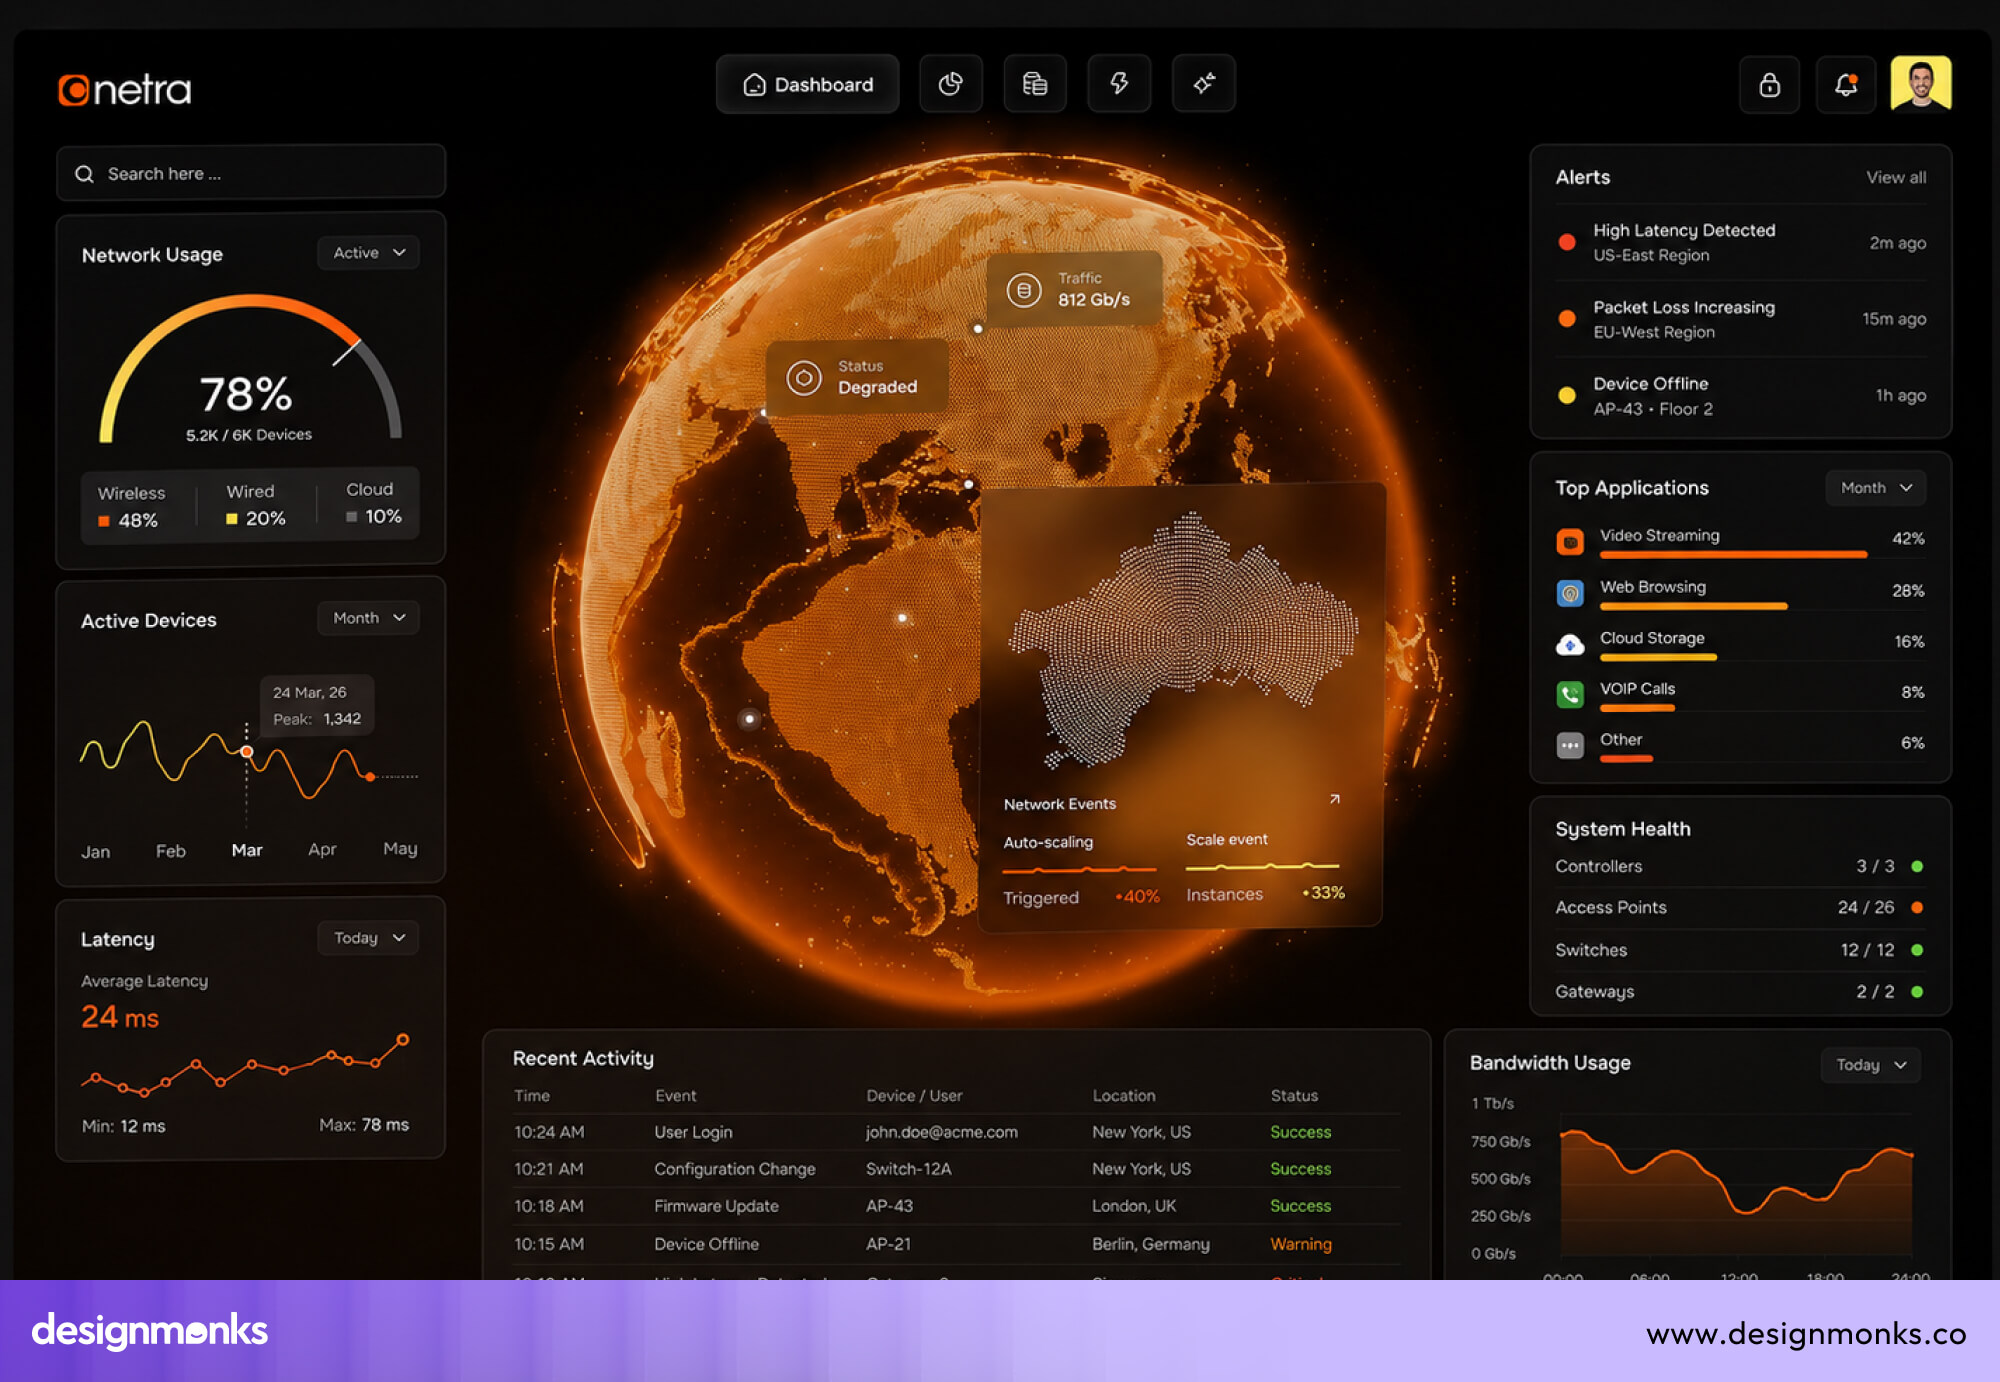Open the Dashboard tab

[x=808, y=84]
